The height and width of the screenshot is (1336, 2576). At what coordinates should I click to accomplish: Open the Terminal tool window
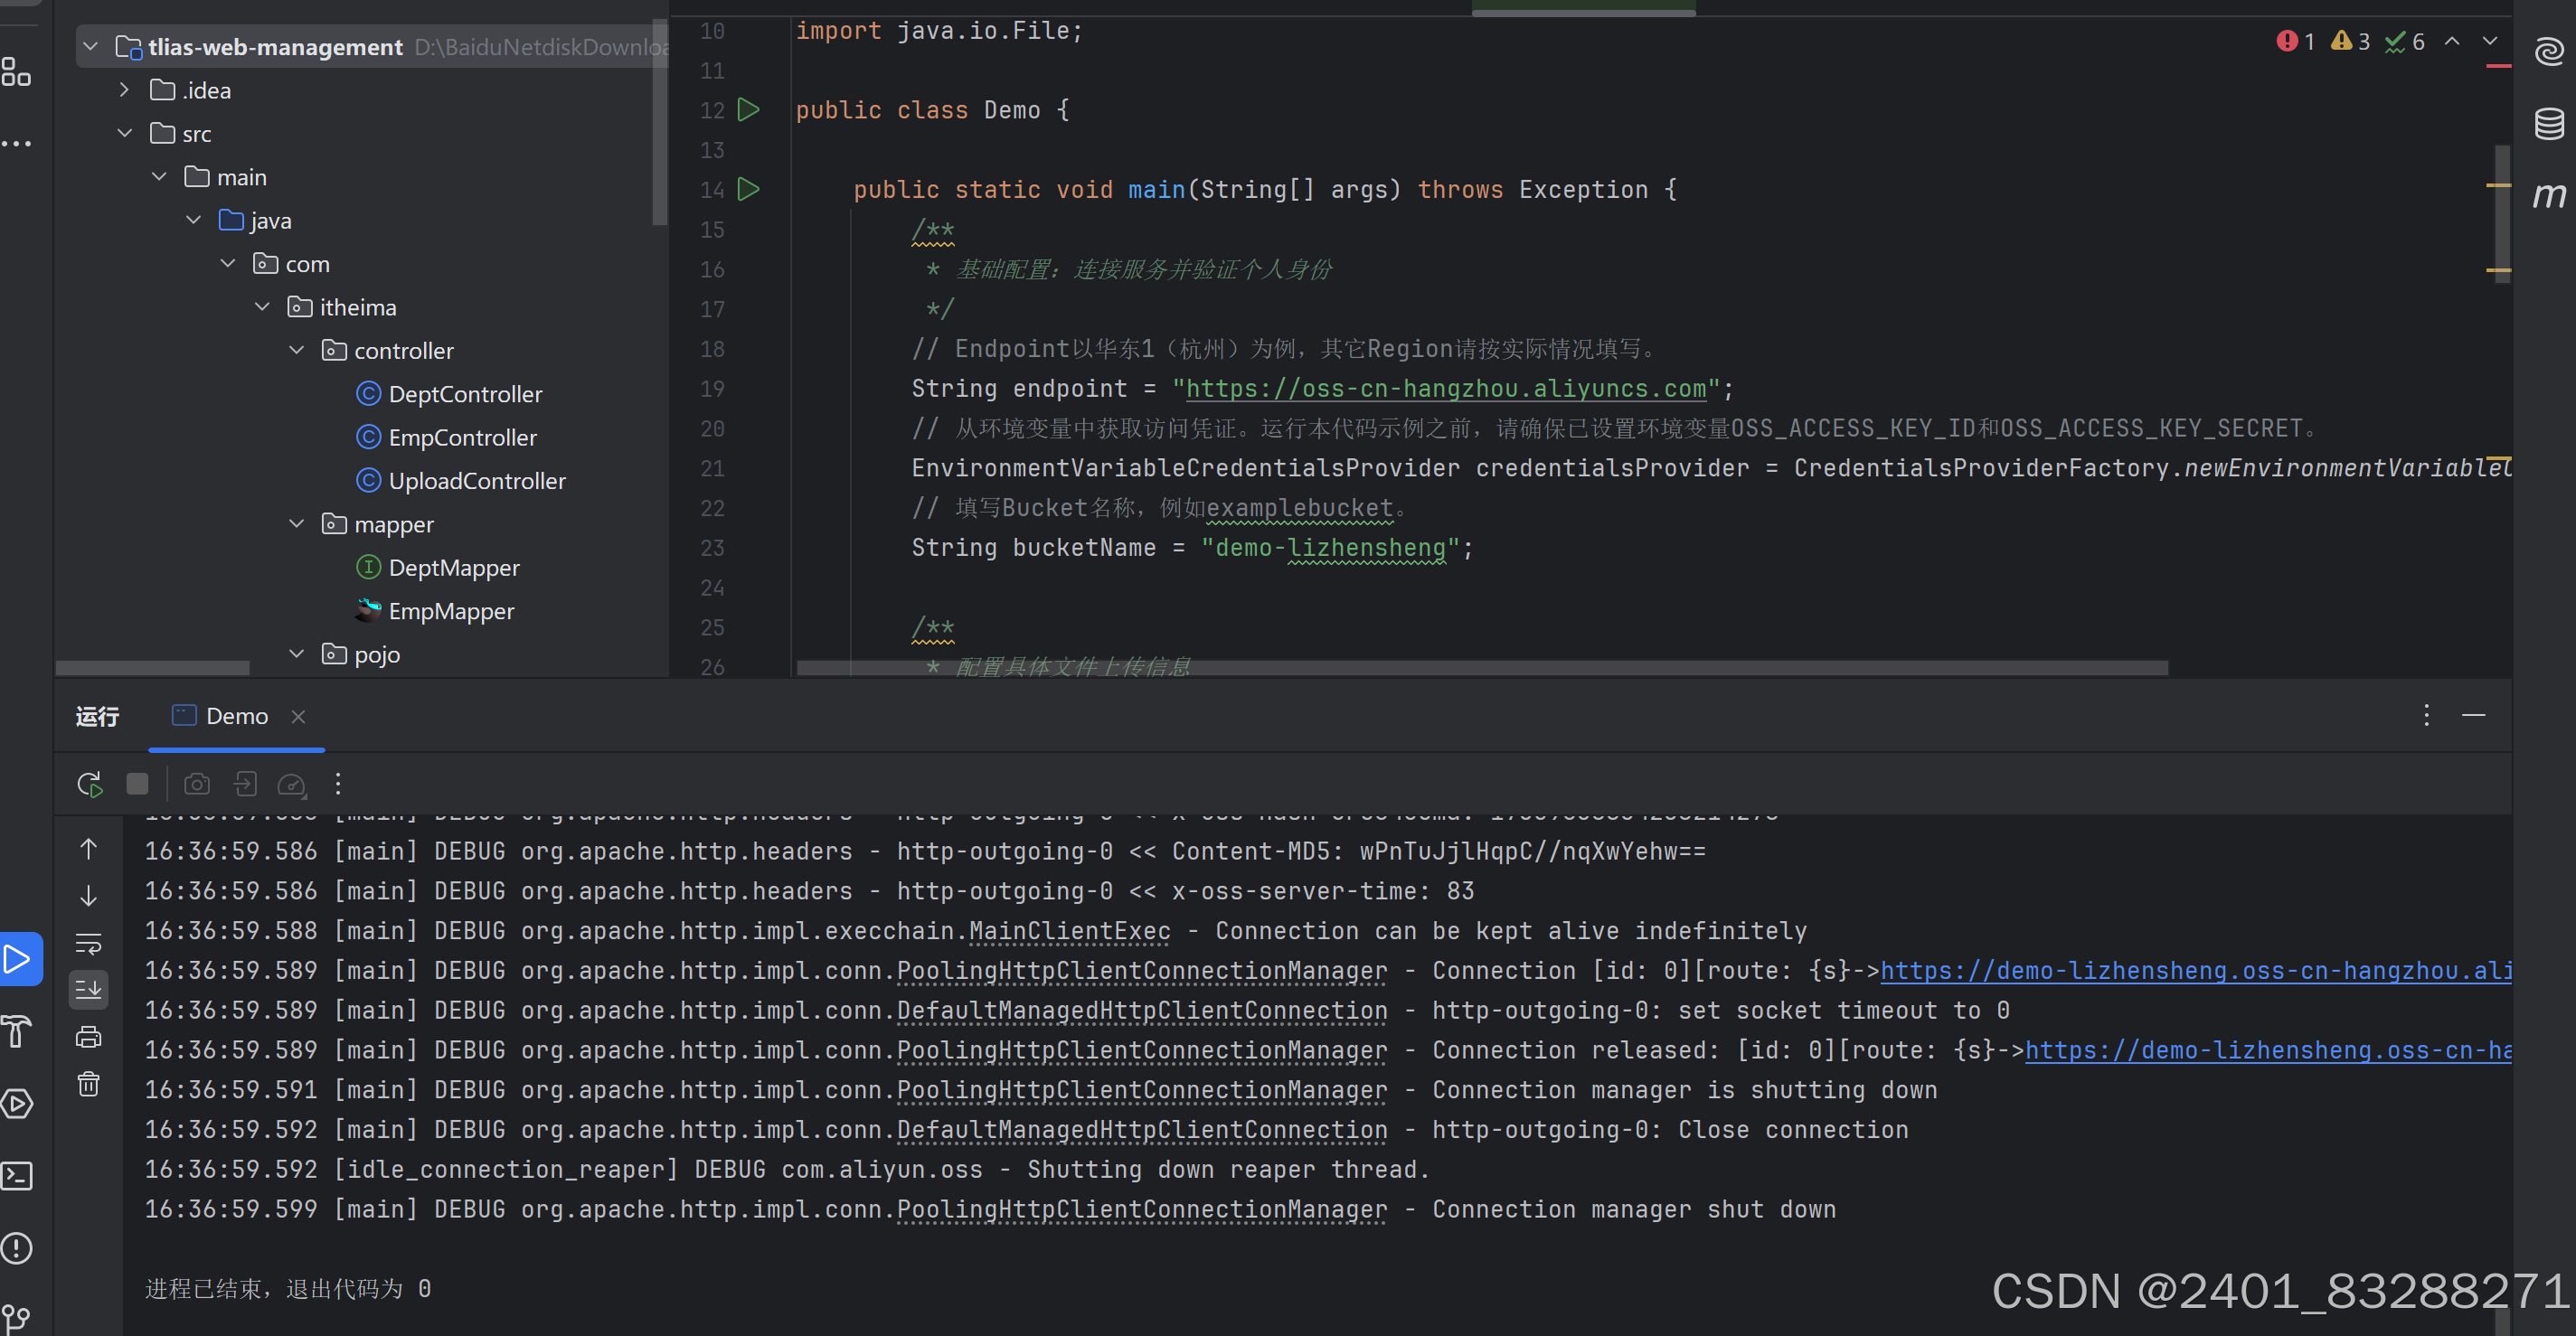tap(18, 1175)
